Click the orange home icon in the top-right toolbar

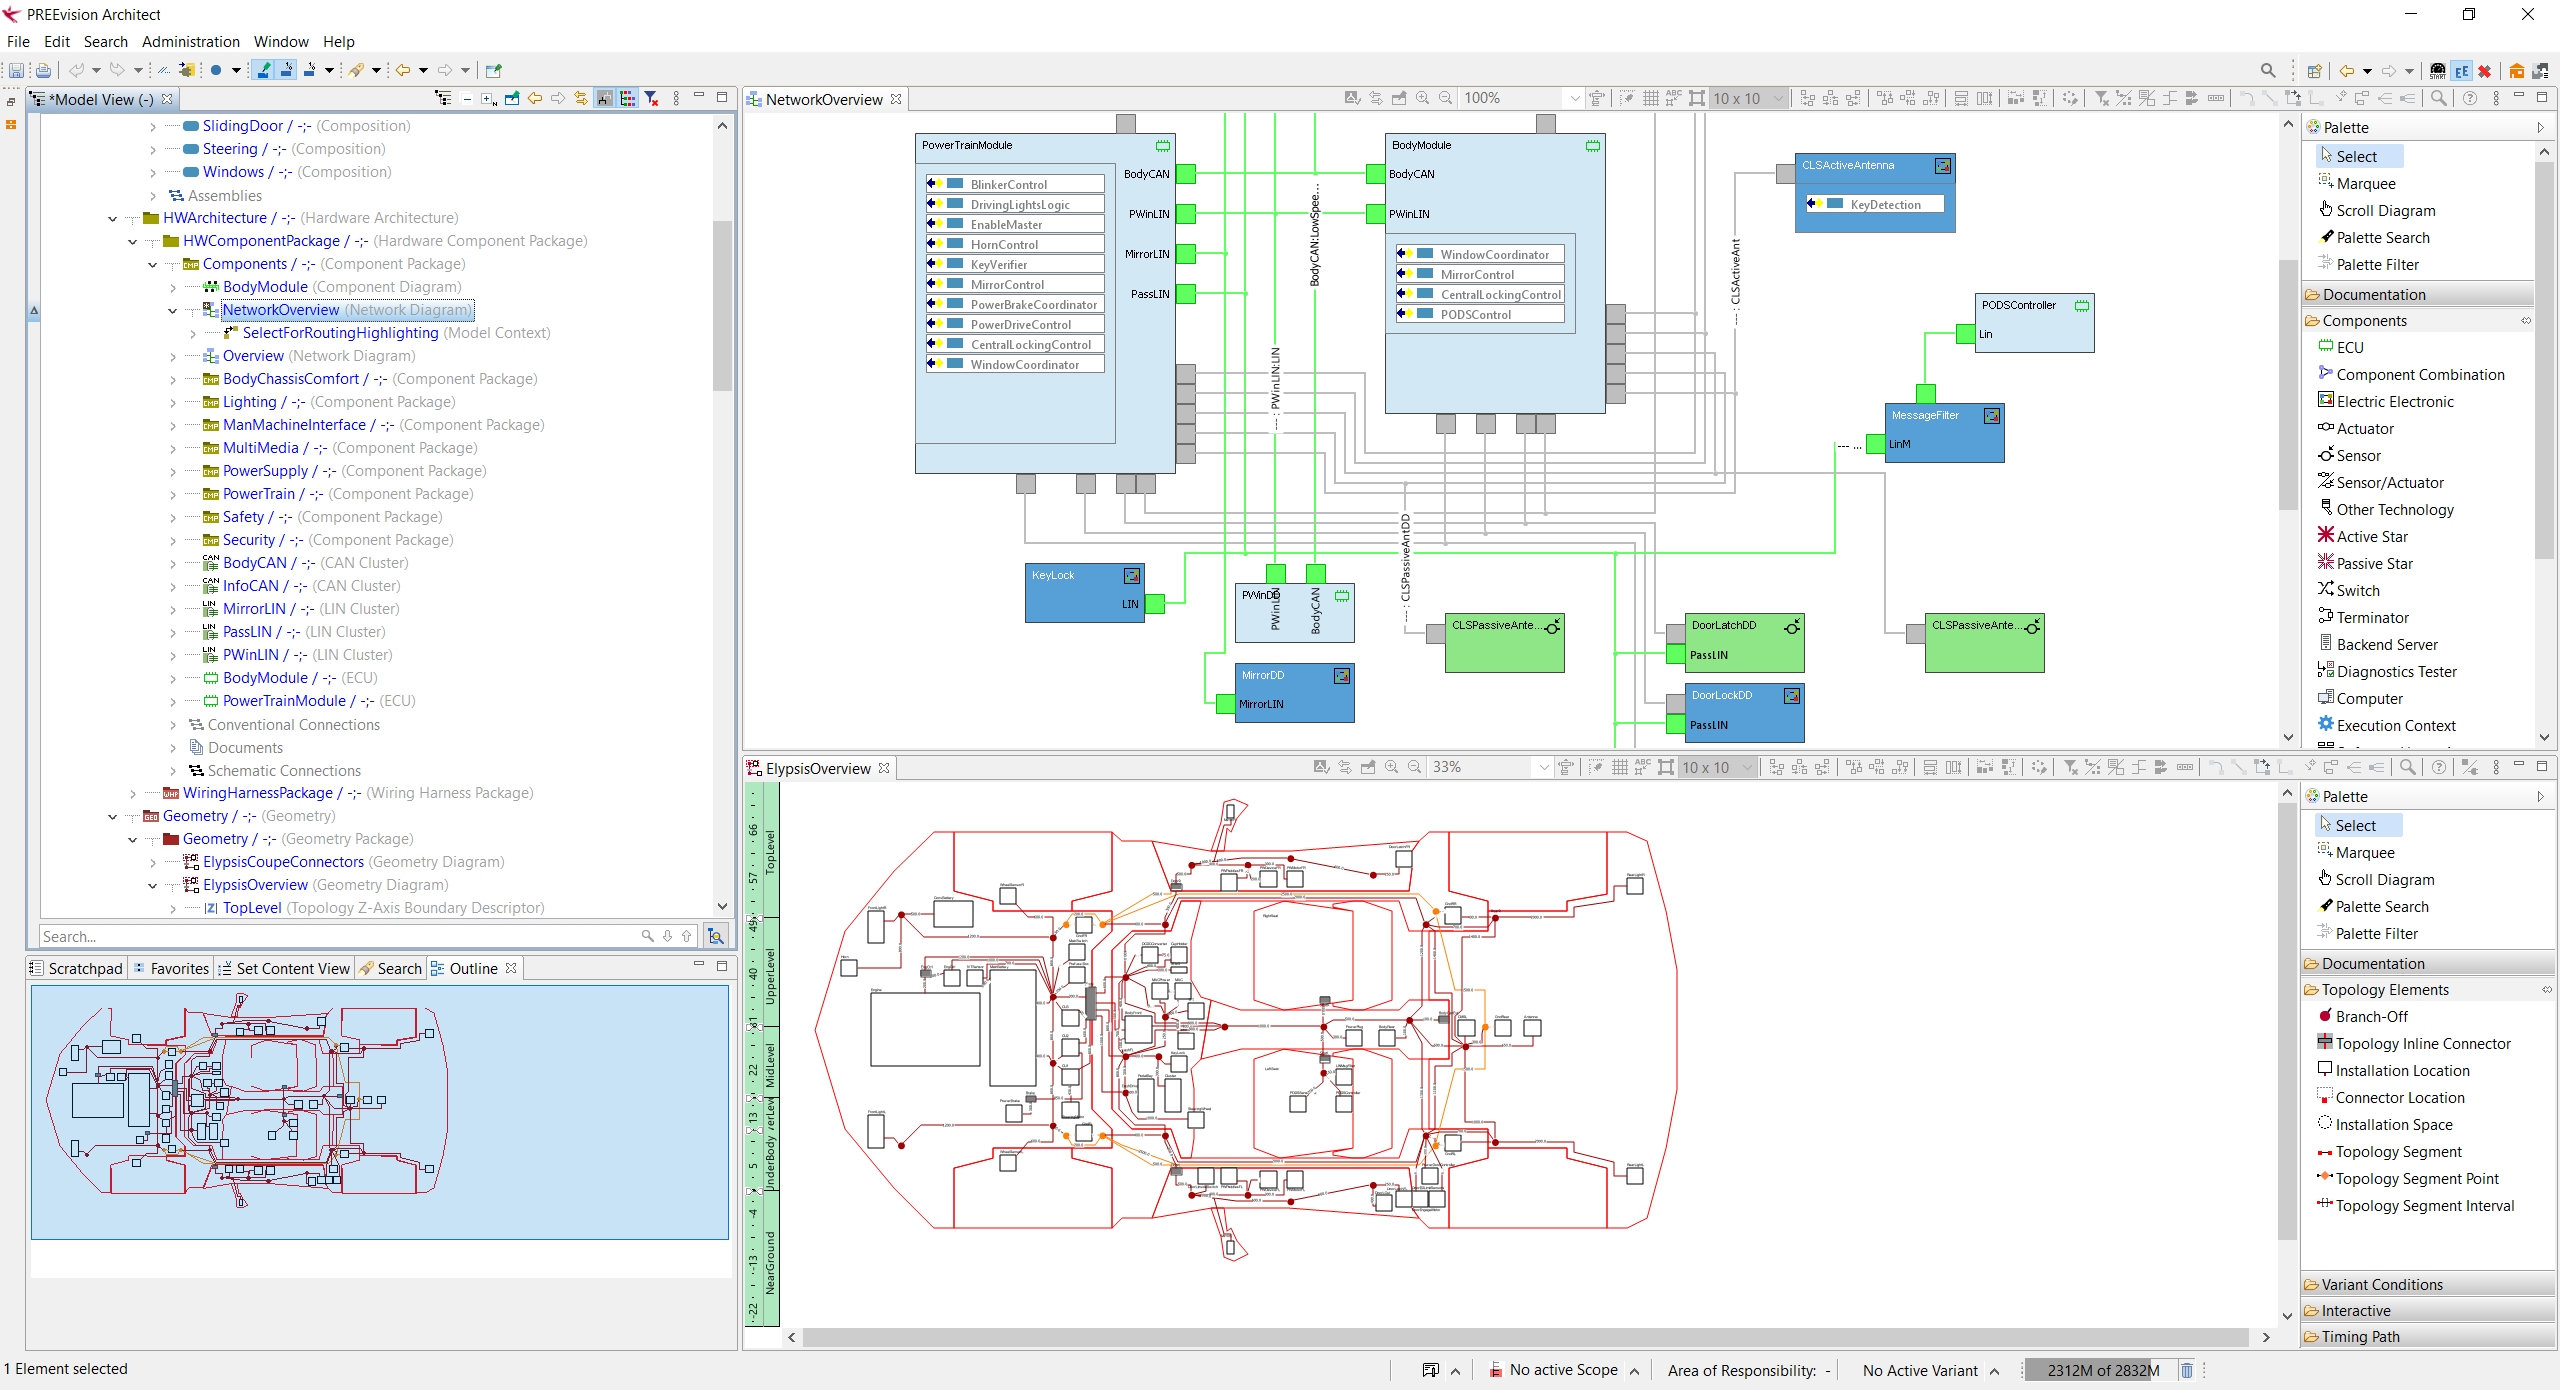pos(2516,71)
